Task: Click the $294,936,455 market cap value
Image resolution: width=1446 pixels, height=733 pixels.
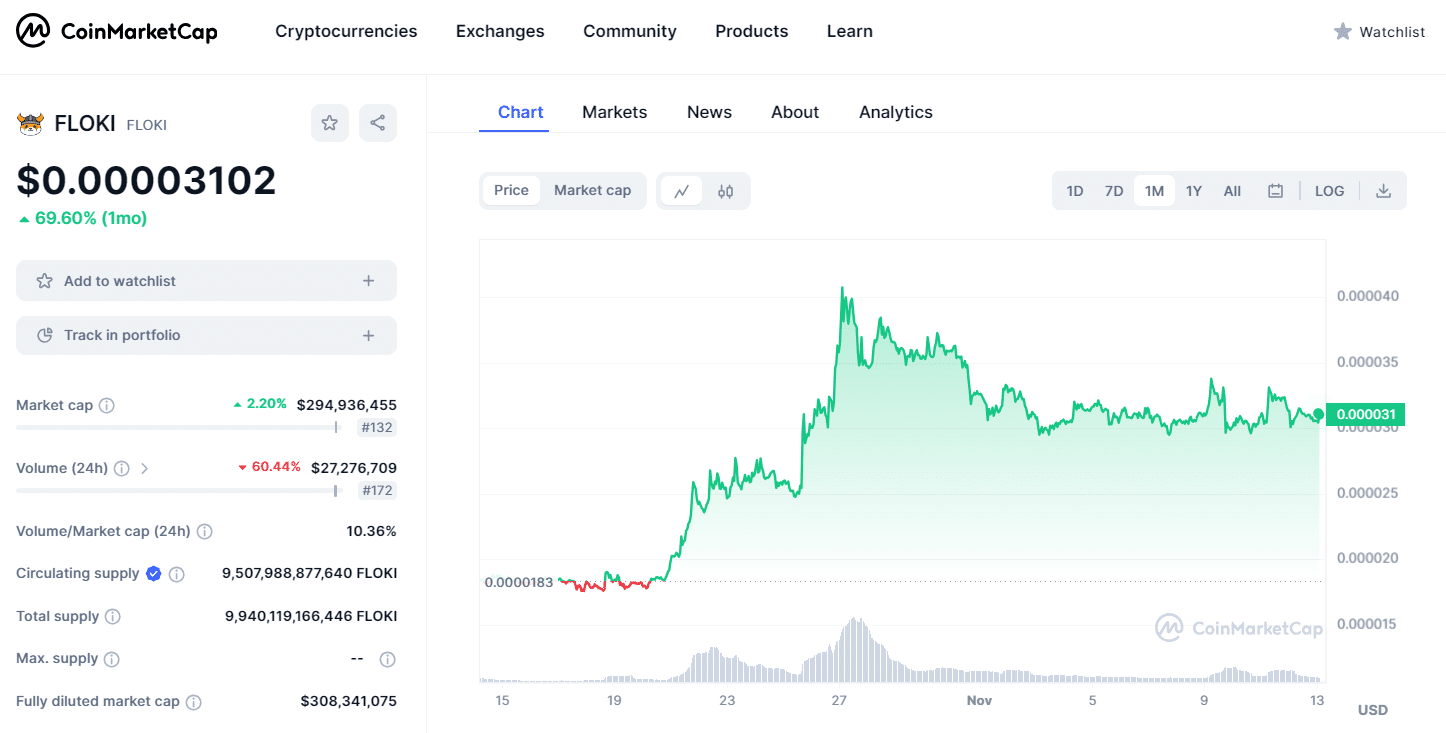Action: point(347,405)
